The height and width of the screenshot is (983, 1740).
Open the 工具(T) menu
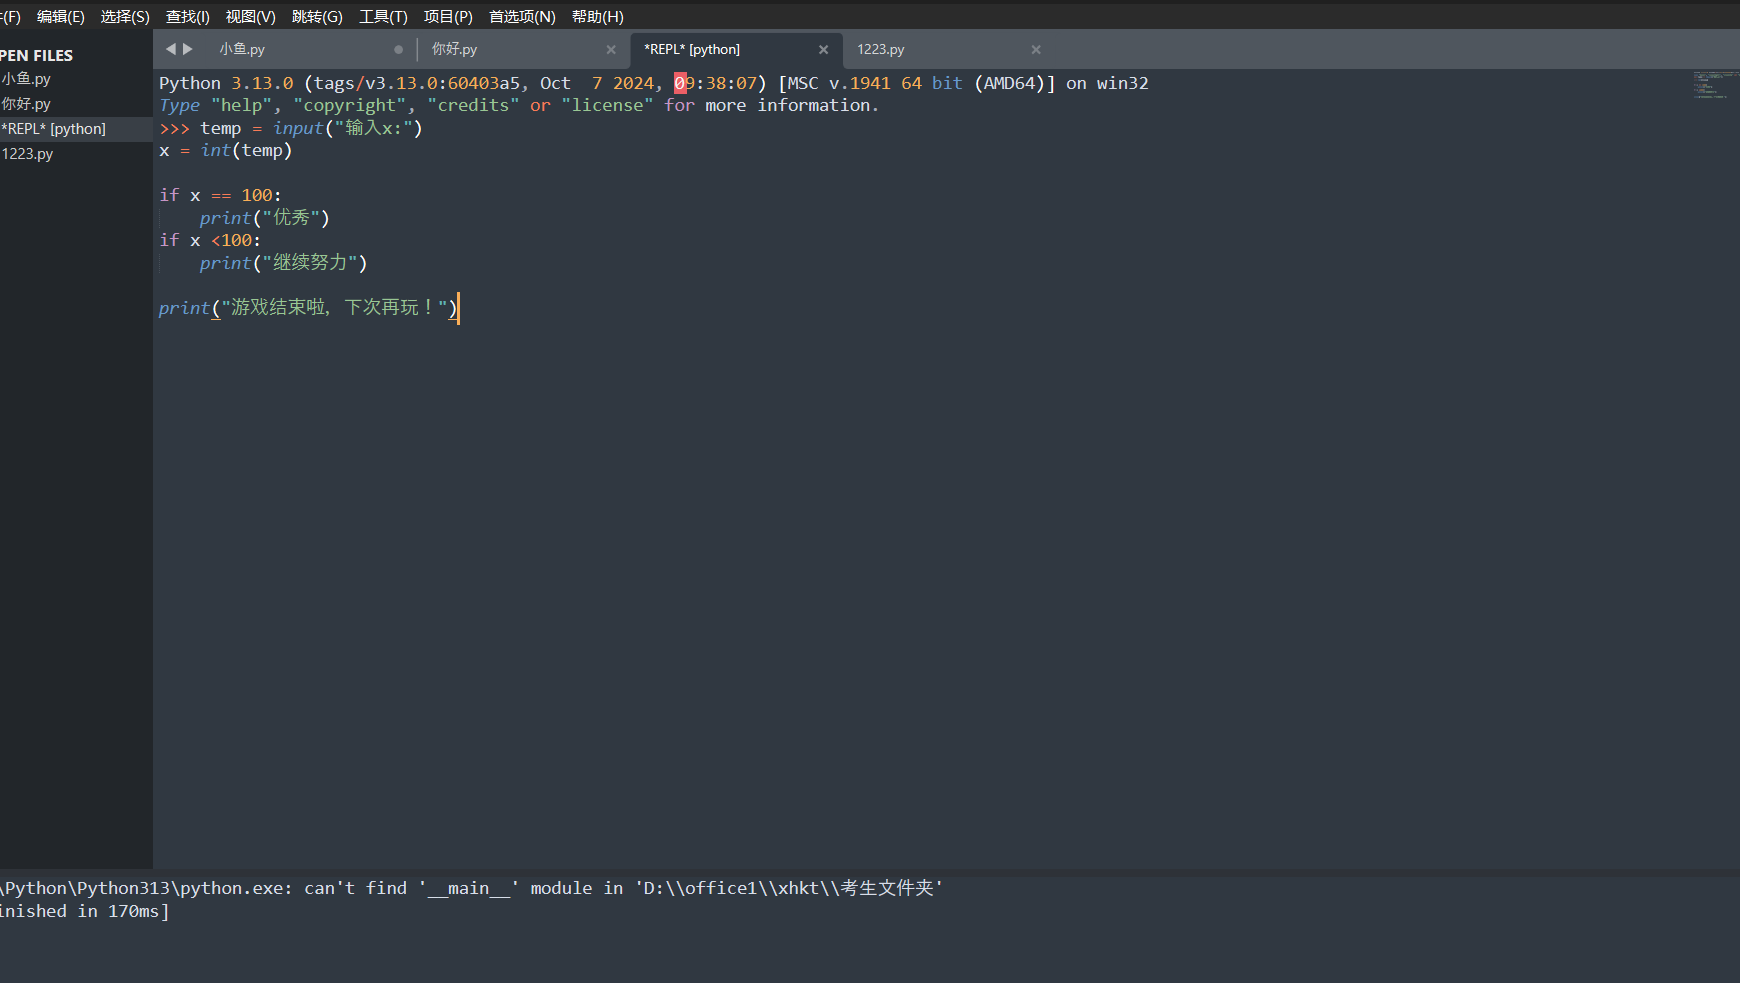pyautogui.click(x=383, y=16)
